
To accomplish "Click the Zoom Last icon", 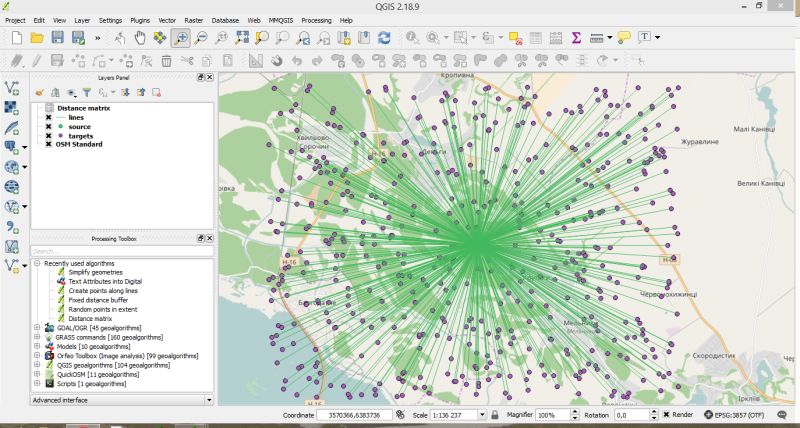I will 303,38.
